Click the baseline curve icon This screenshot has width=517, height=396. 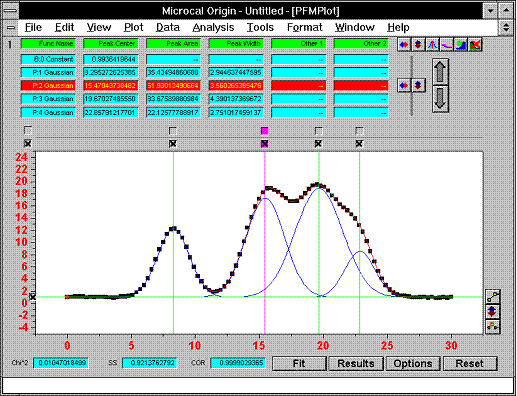click(447, 44)
